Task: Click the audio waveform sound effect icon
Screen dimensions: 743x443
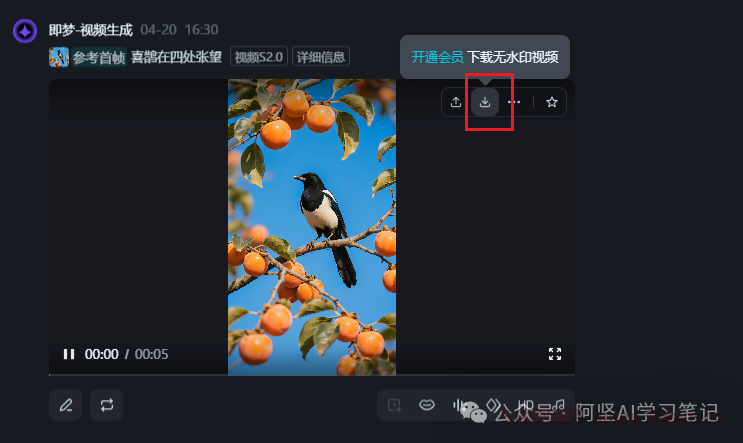Action: pyautogui.click(x=458, y=405)
